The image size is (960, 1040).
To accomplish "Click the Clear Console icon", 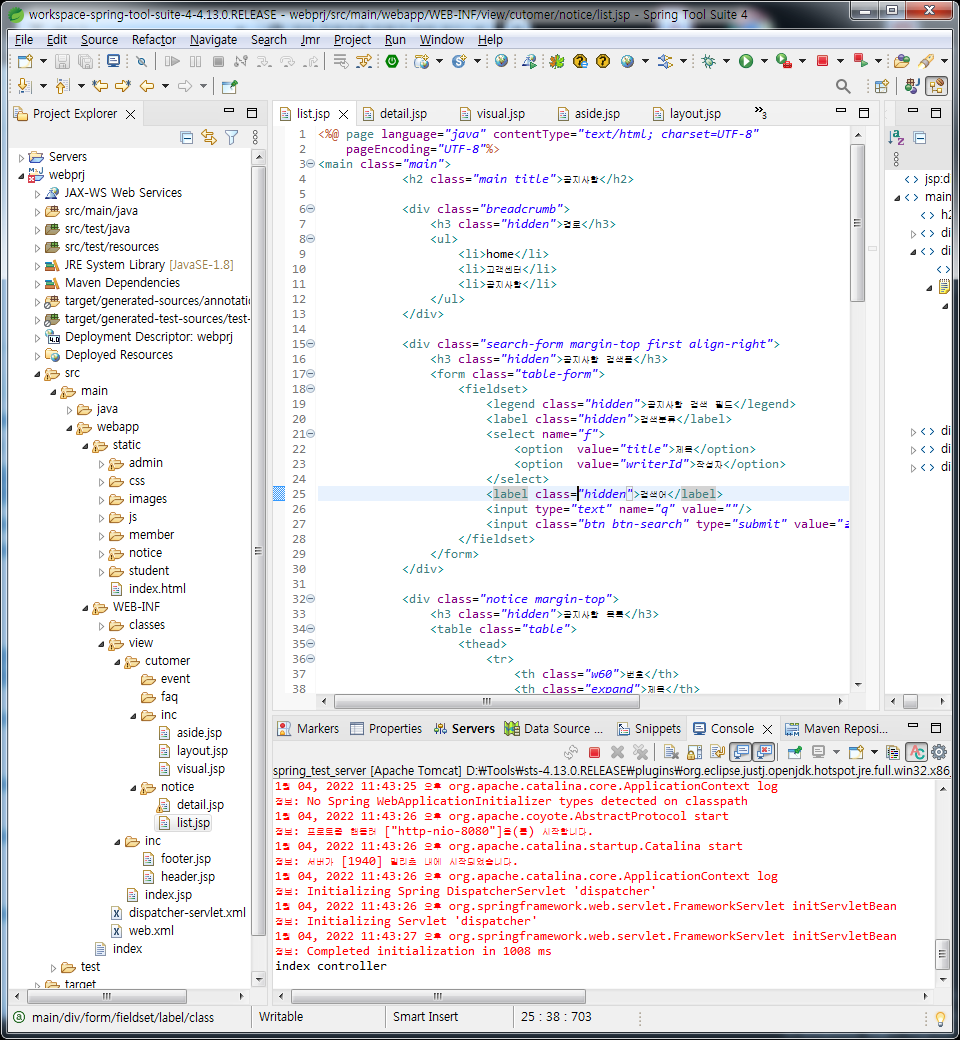I will [x=671, y=751].
